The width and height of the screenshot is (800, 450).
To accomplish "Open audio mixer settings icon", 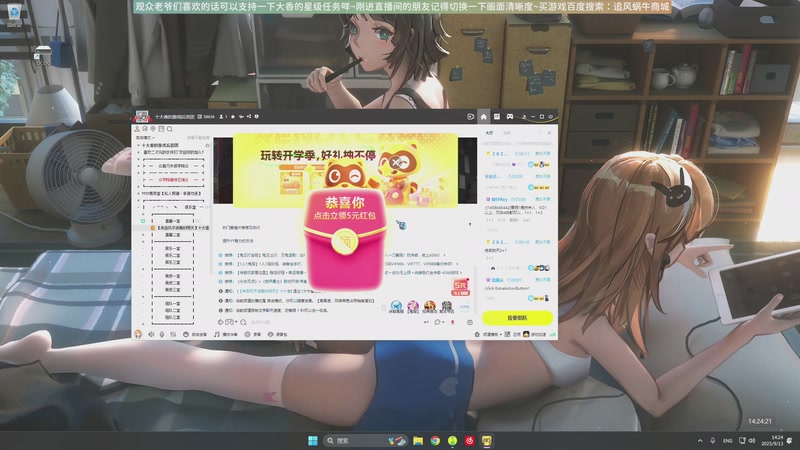I will pos(173,334).
